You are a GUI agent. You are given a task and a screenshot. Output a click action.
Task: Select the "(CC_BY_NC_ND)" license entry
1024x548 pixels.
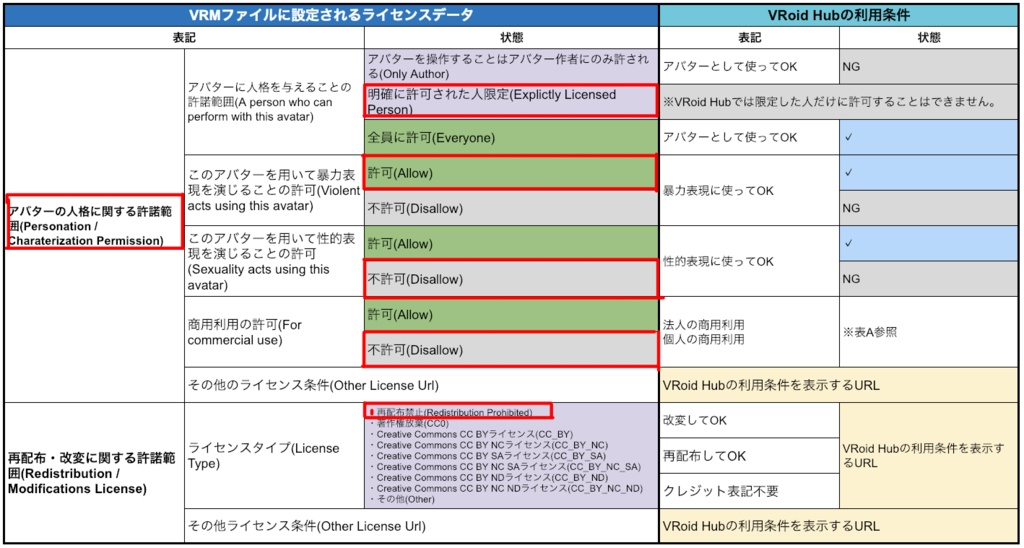(x=505, y=489)
